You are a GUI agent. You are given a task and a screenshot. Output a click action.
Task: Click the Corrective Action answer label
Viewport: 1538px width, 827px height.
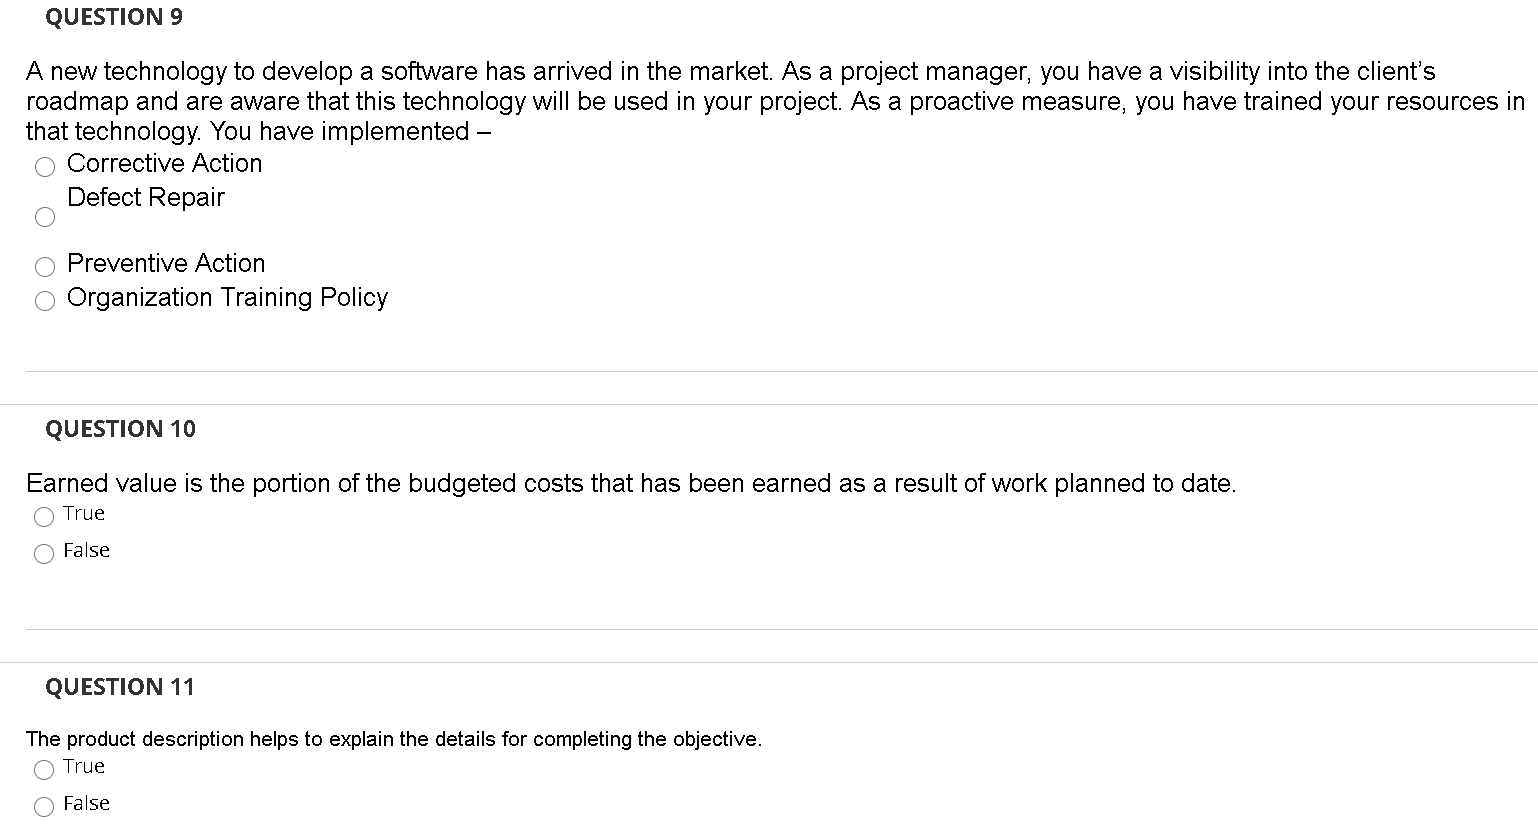pos(164,163)
